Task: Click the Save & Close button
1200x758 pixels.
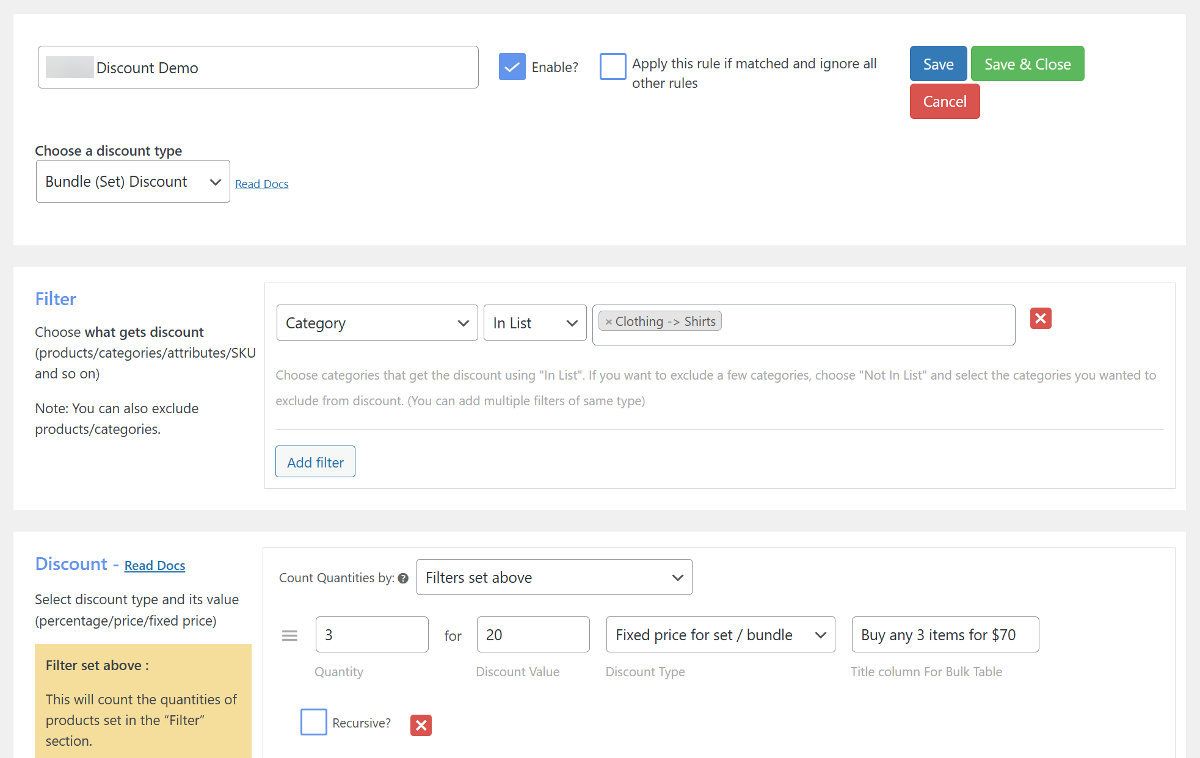Action: click(1027, 64)
